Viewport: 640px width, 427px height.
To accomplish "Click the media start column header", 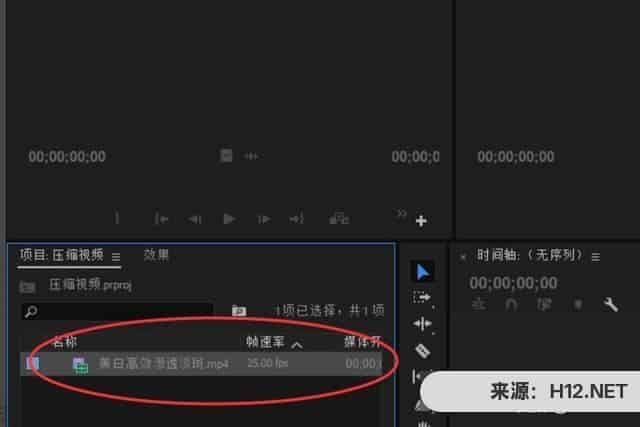I will click(363, 342).
